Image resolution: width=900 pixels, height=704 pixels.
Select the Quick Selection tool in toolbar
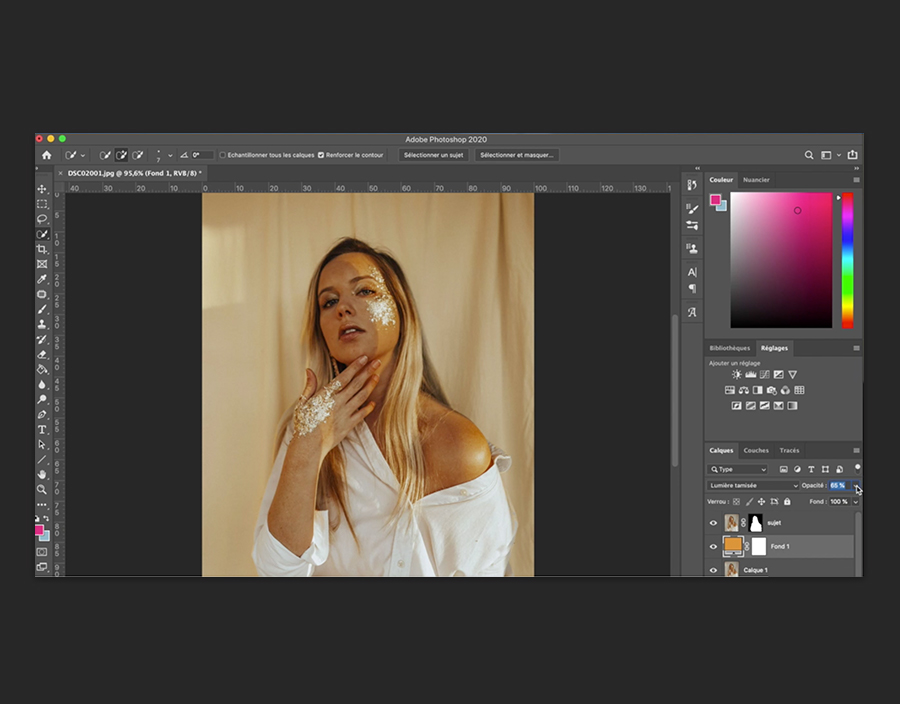42,234
